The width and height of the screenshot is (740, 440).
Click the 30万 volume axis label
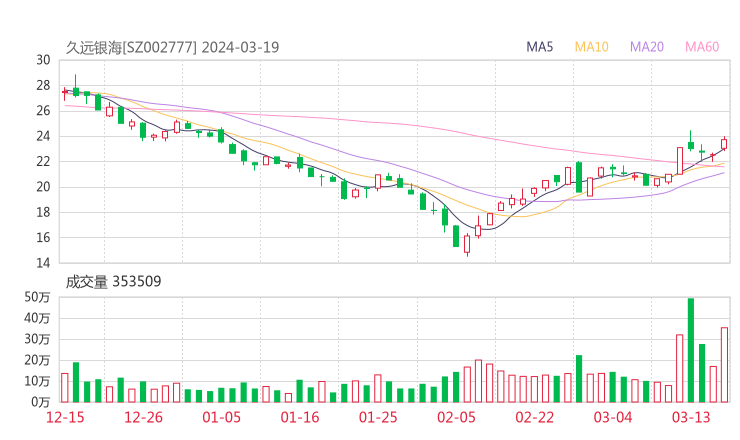coord(37,339)
